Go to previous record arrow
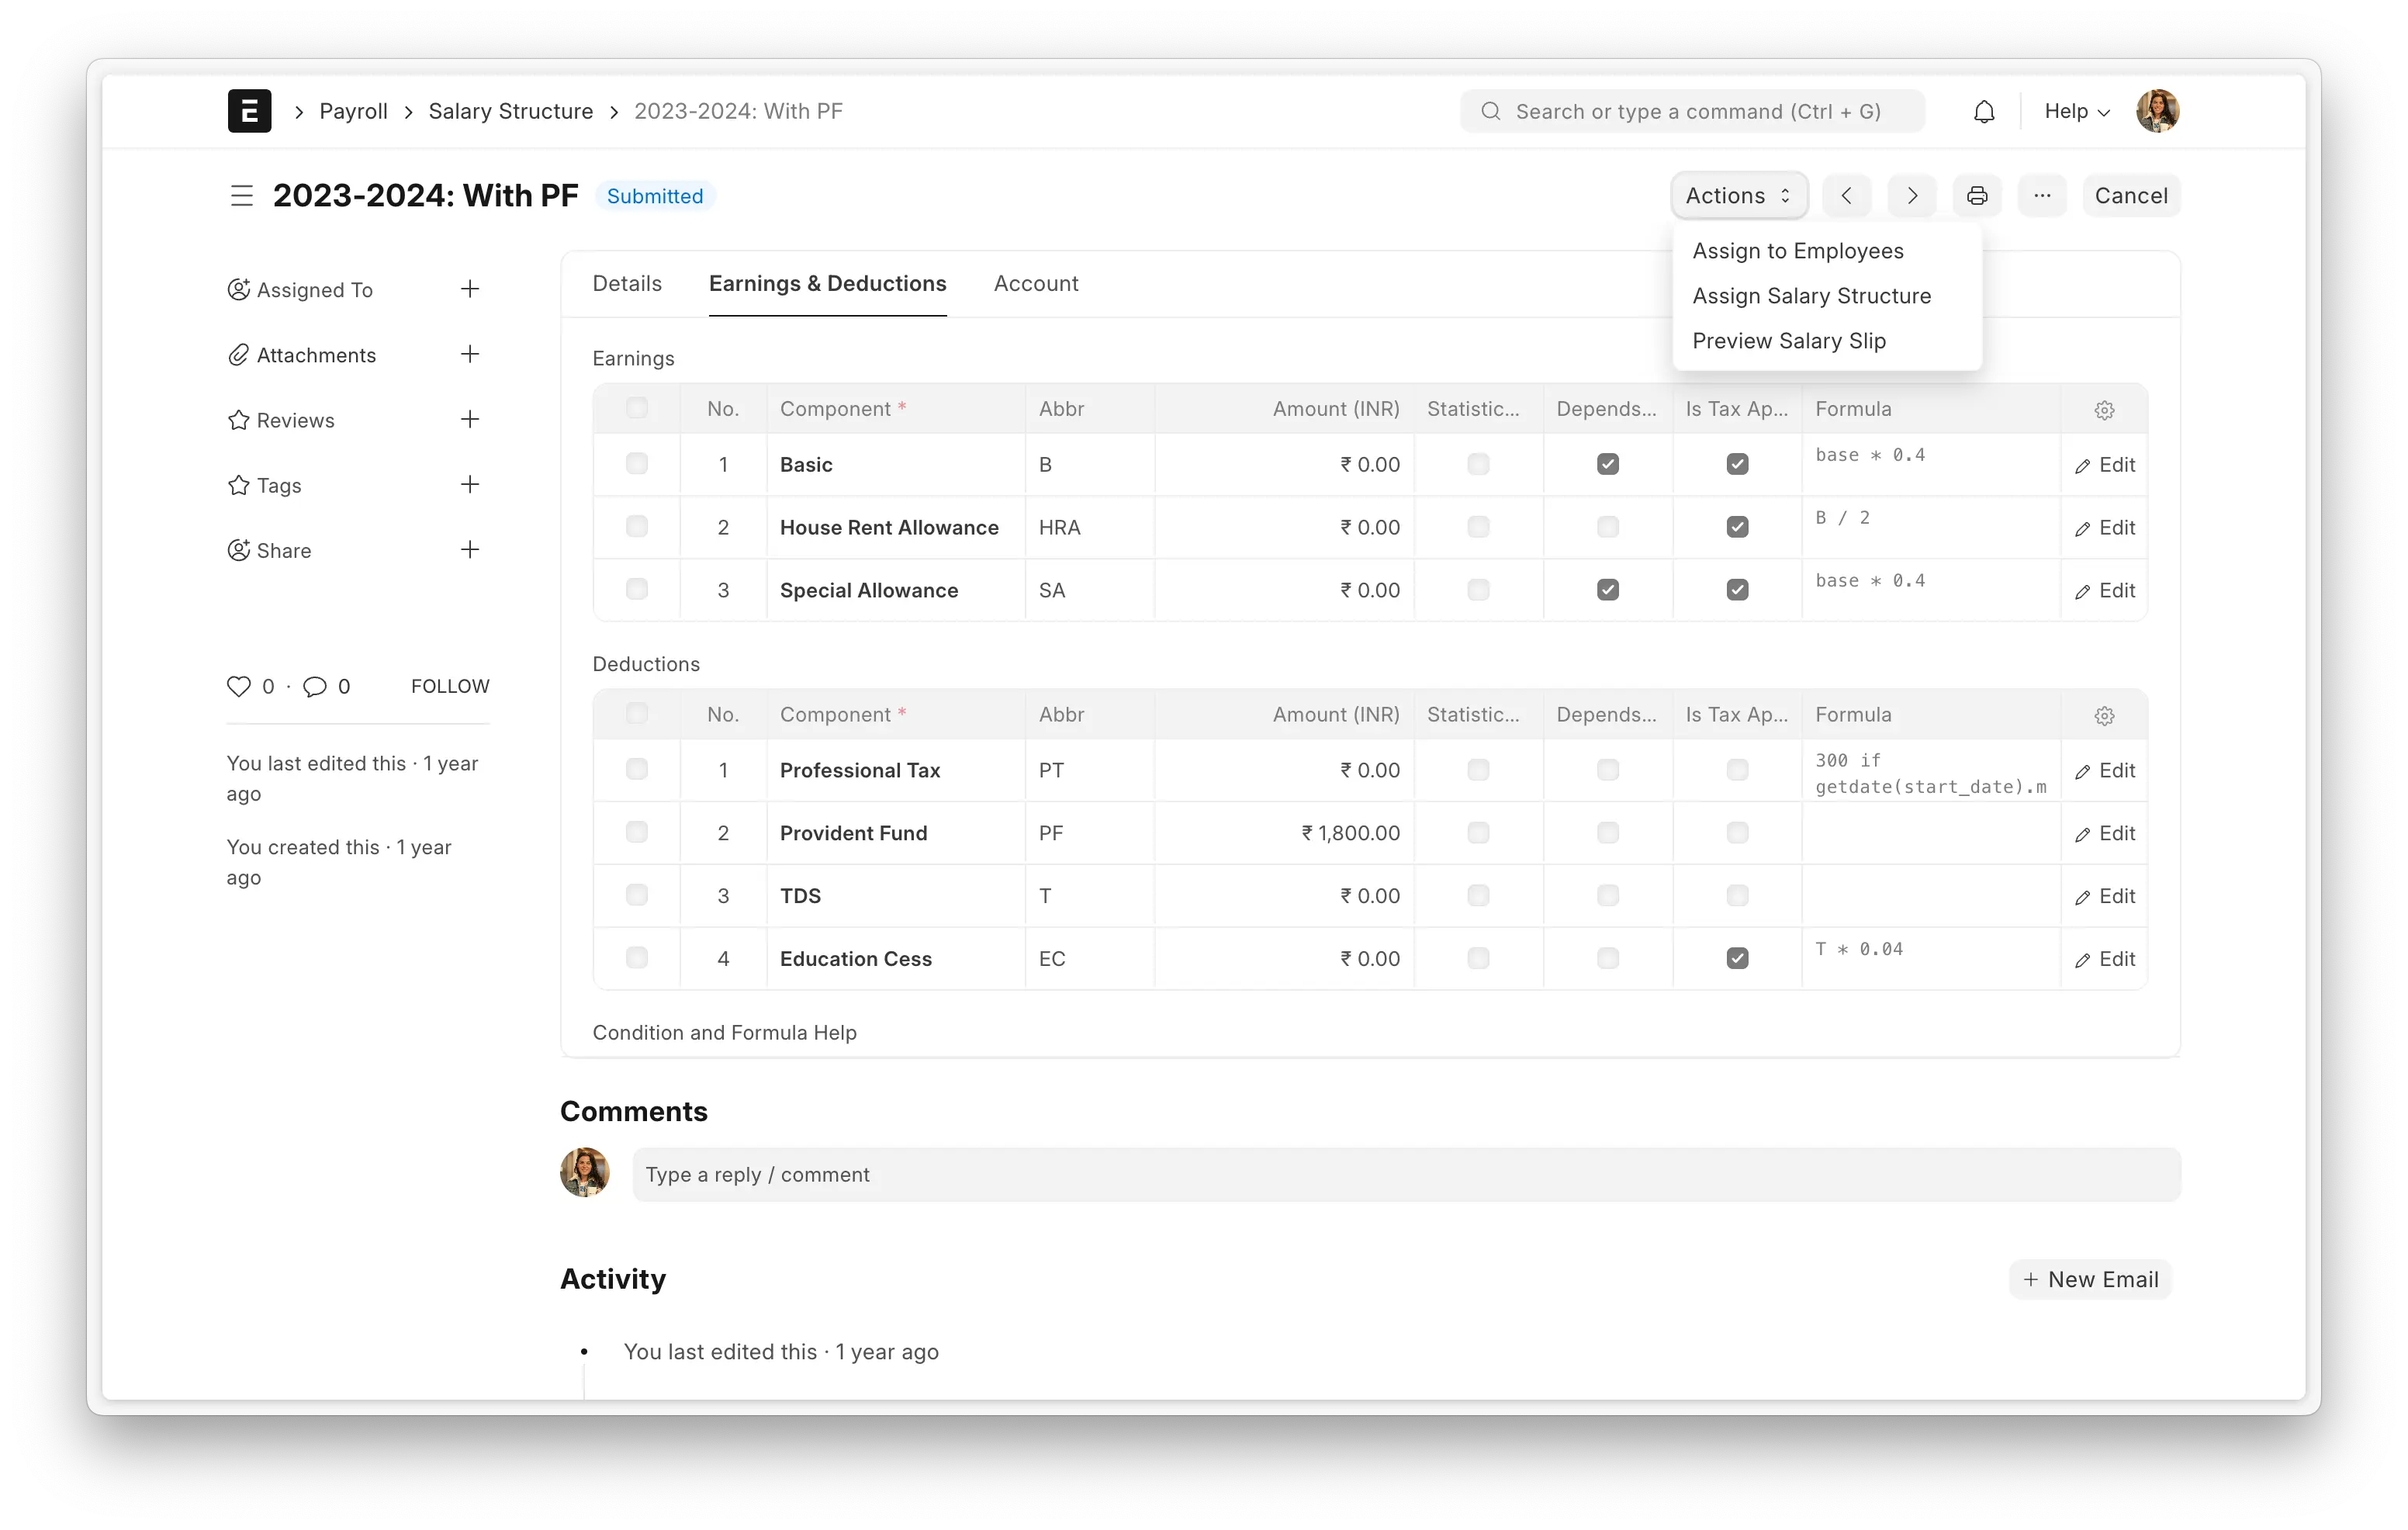This screenshot has width=2408, height=1530. [1846, 196]
